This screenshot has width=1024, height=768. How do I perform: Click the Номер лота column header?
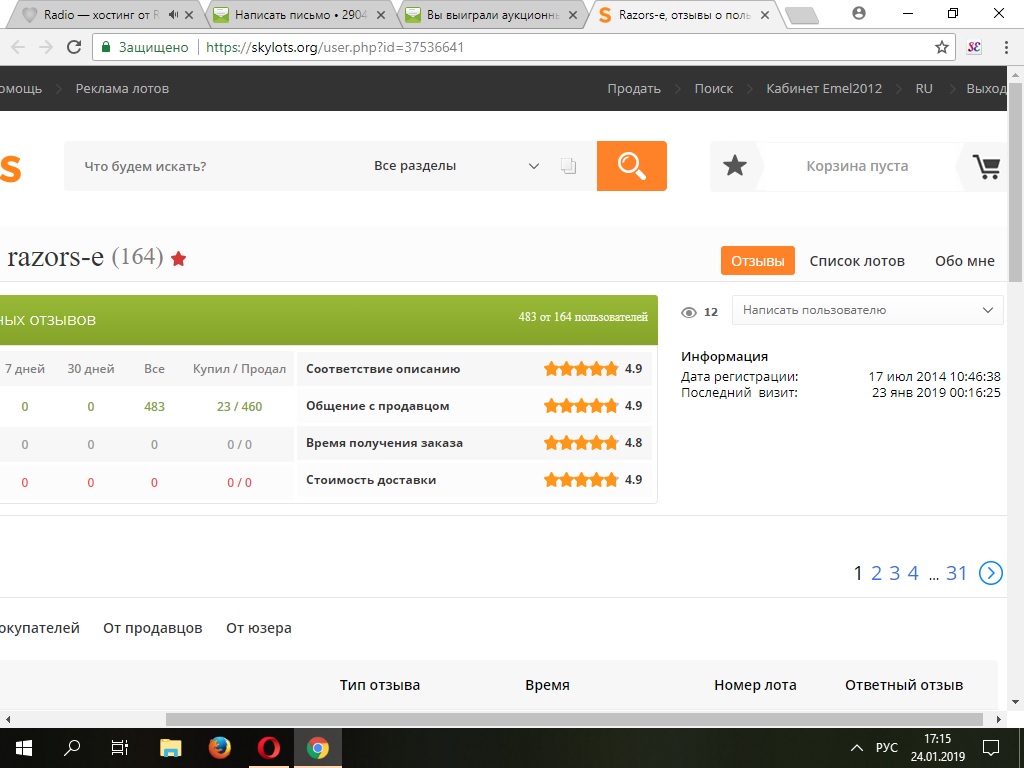click(x=755, y=685)
